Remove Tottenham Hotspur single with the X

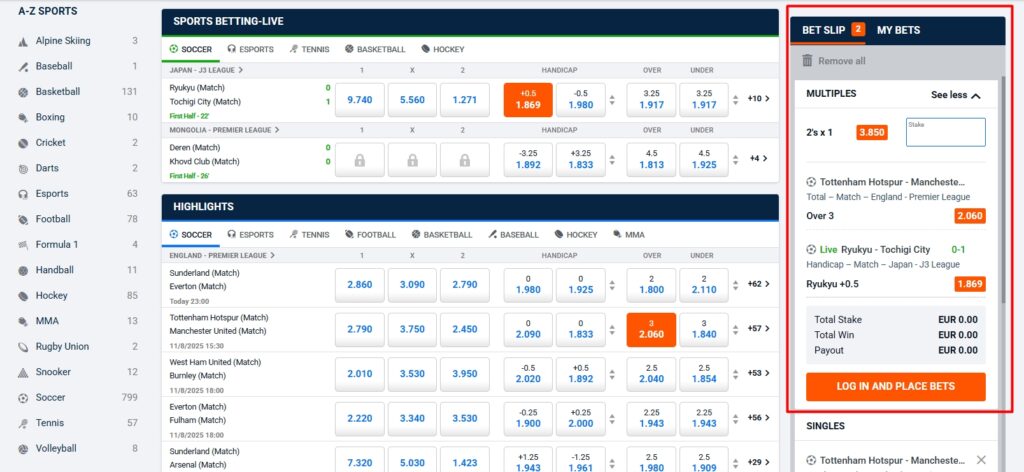coord(981,460)
